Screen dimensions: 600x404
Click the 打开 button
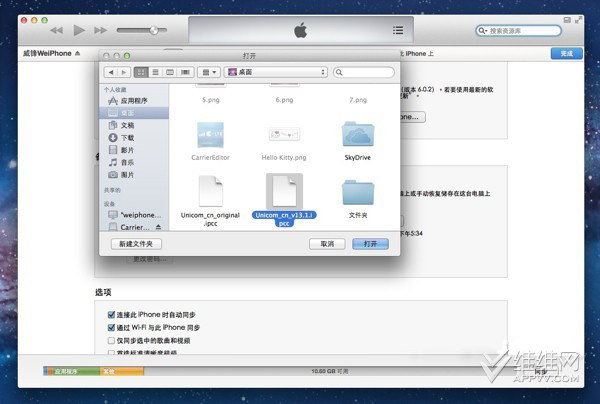click(370, 244)
